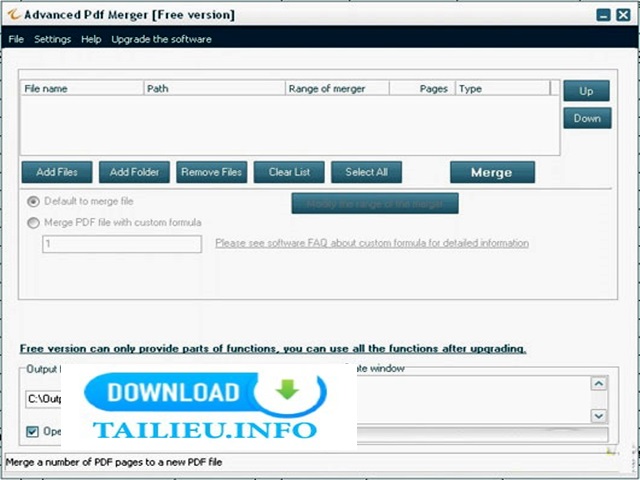Viewport: 640px width, 480px height.
Task: Open the software FAQ custom formula link
Action: pos(372,243)
